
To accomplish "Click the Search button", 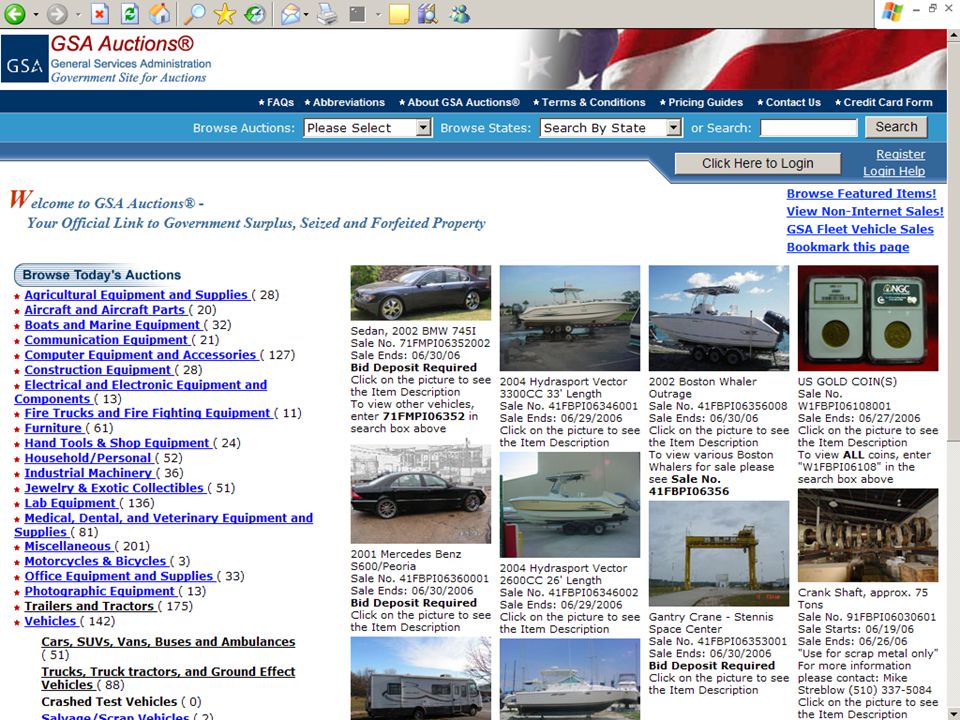I will (x=896, y=127).
